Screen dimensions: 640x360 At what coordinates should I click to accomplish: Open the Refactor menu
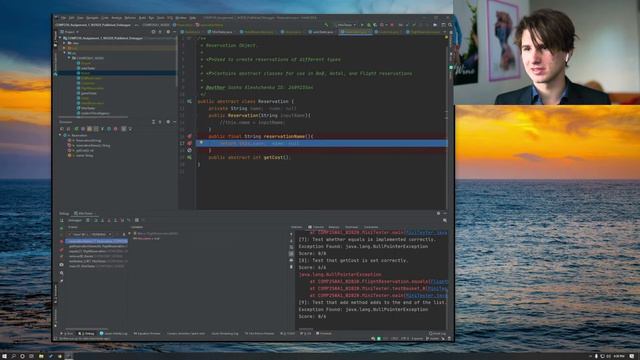(130, 18)
